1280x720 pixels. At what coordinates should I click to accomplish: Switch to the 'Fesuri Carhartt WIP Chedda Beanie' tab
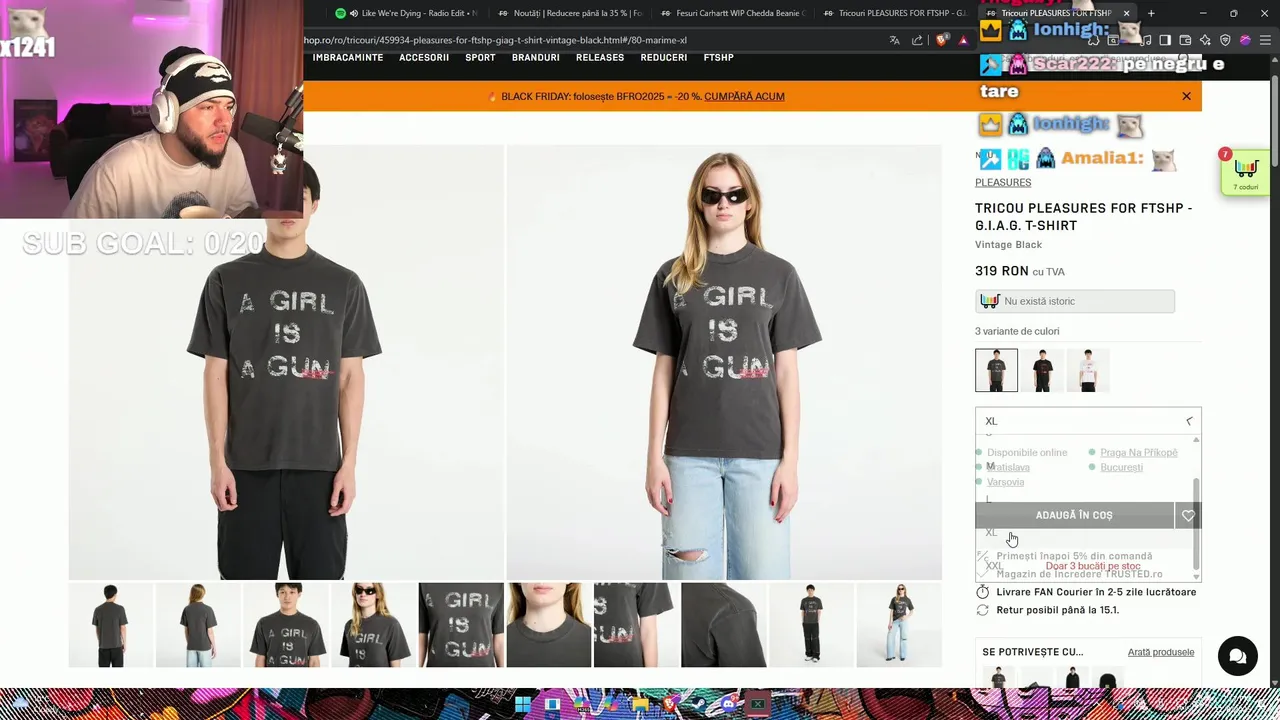click(733, 13)
